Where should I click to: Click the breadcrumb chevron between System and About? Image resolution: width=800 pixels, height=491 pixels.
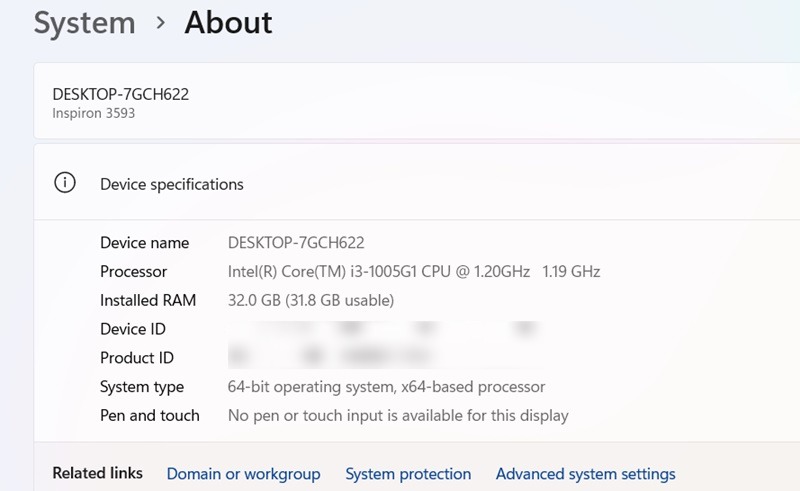(x=161, y=23)
